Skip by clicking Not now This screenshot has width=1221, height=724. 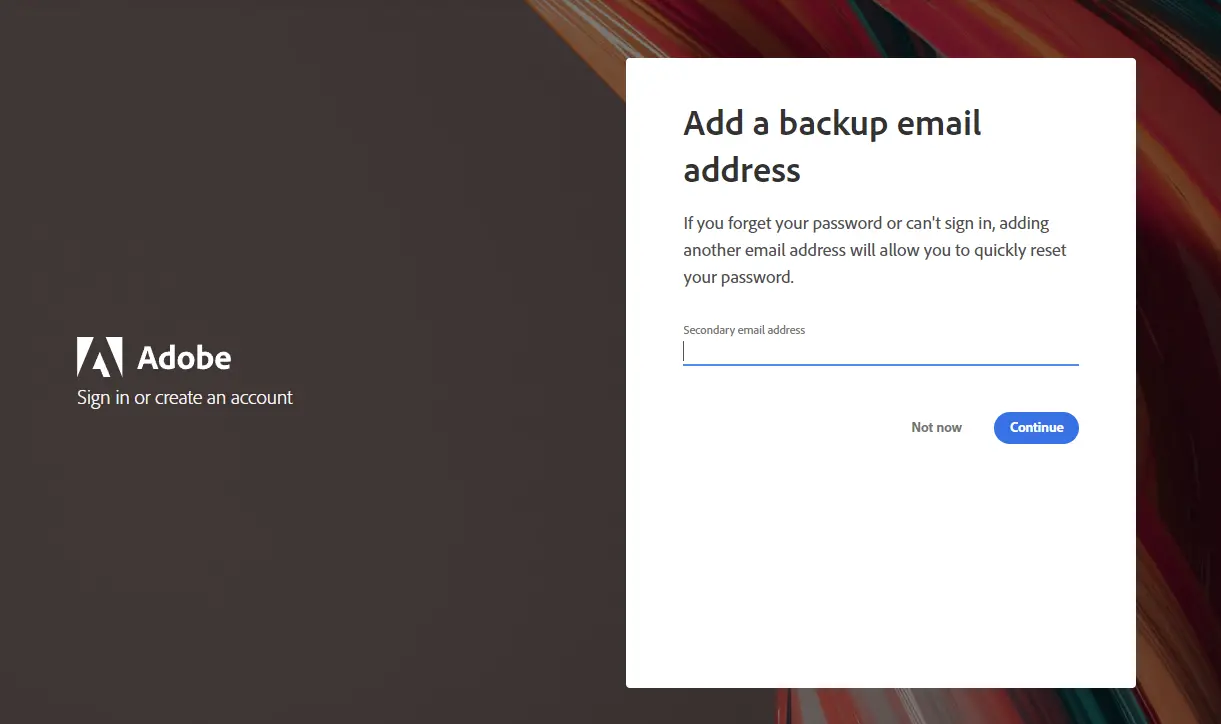(x=936, y=428)
